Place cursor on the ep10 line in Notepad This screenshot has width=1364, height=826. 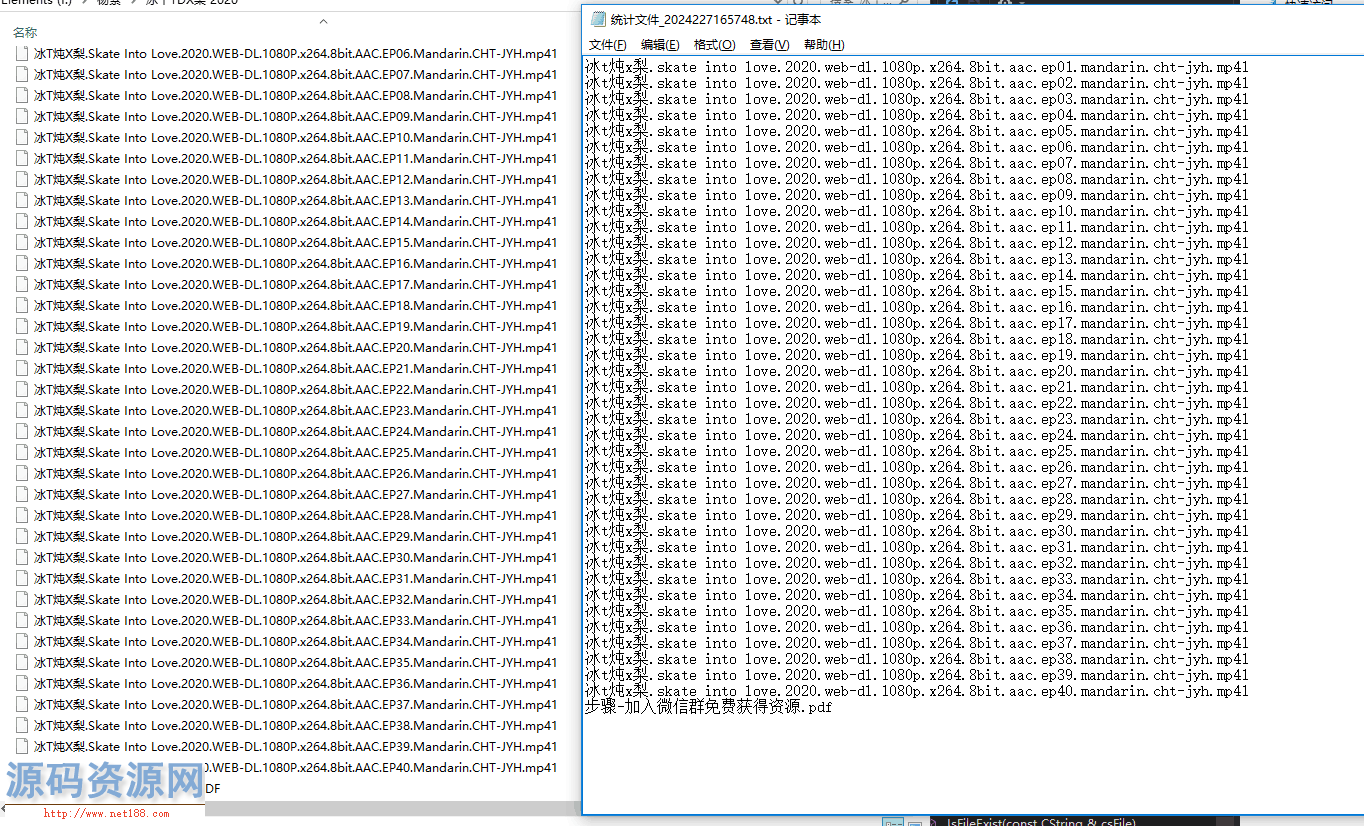point(917,211)
